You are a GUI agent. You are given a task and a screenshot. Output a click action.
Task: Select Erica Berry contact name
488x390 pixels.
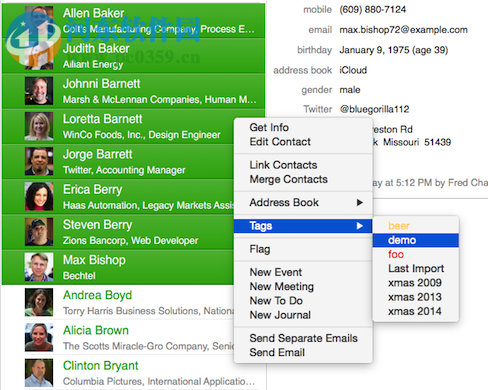coord(92,190)
